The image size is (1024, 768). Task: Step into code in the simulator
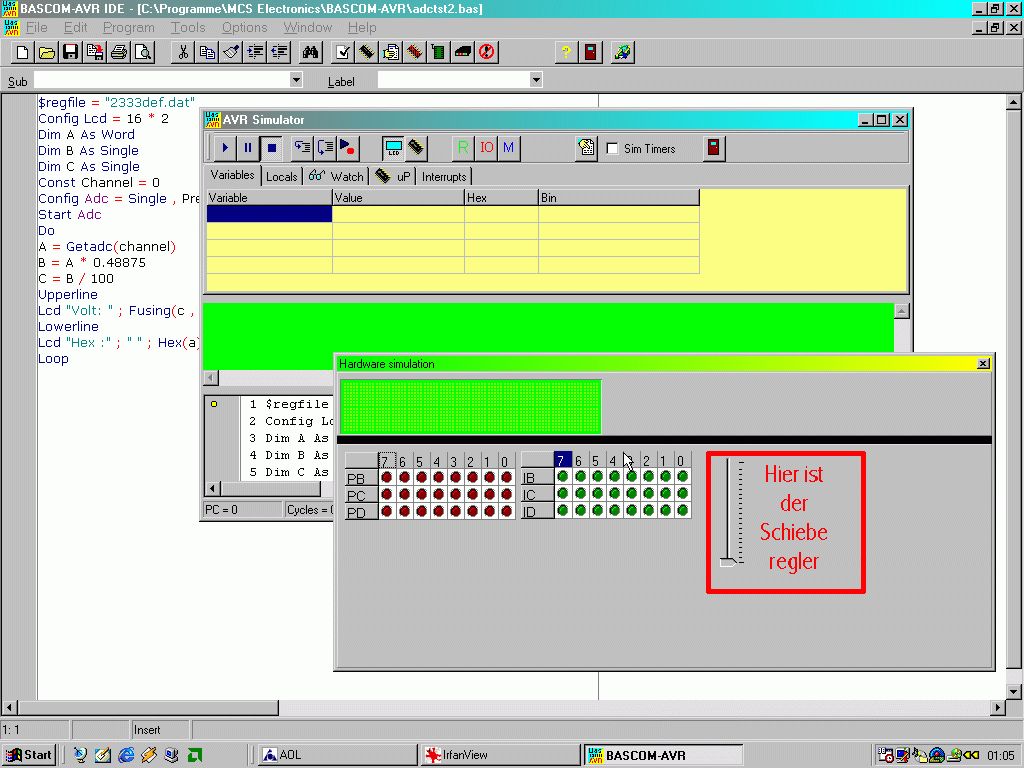302,148
